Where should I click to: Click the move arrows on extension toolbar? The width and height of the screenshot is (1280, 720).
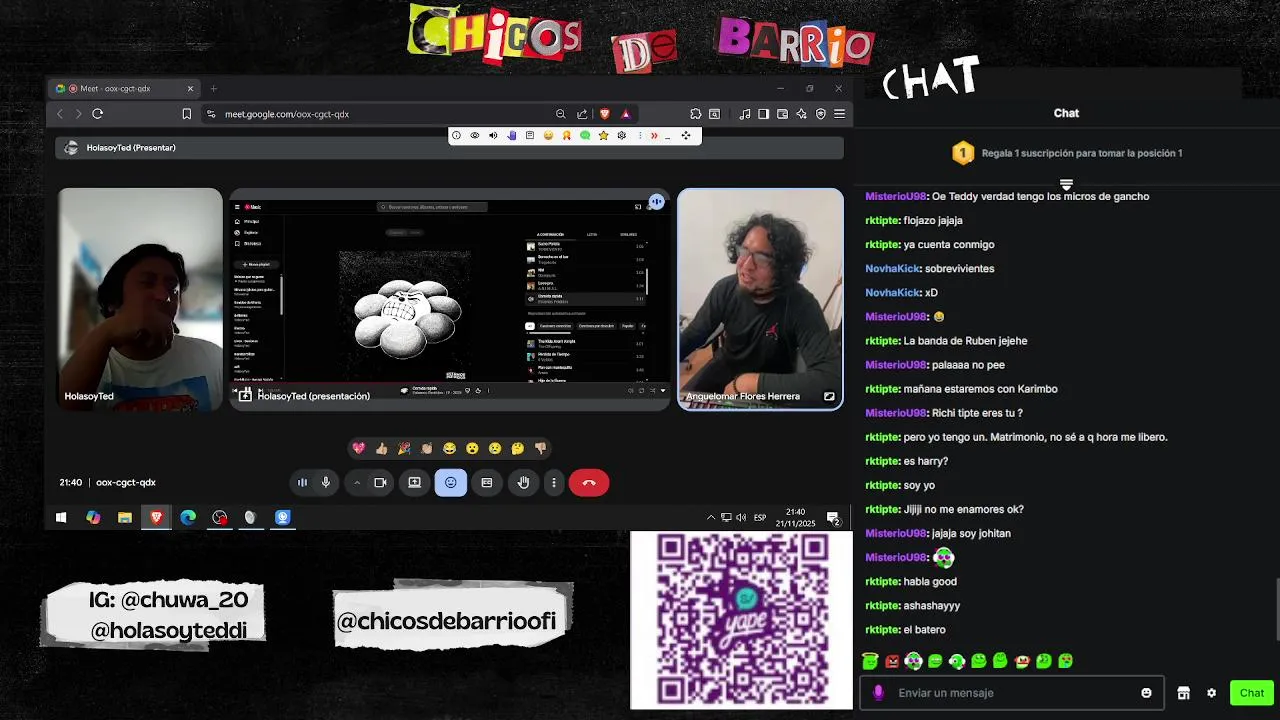pos(686,135)
